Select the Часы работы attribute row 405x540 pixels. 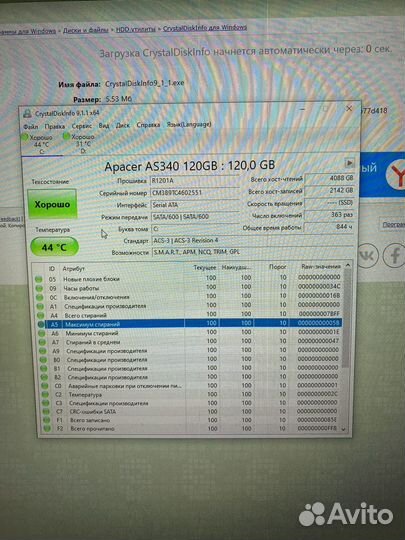[188, 288]
